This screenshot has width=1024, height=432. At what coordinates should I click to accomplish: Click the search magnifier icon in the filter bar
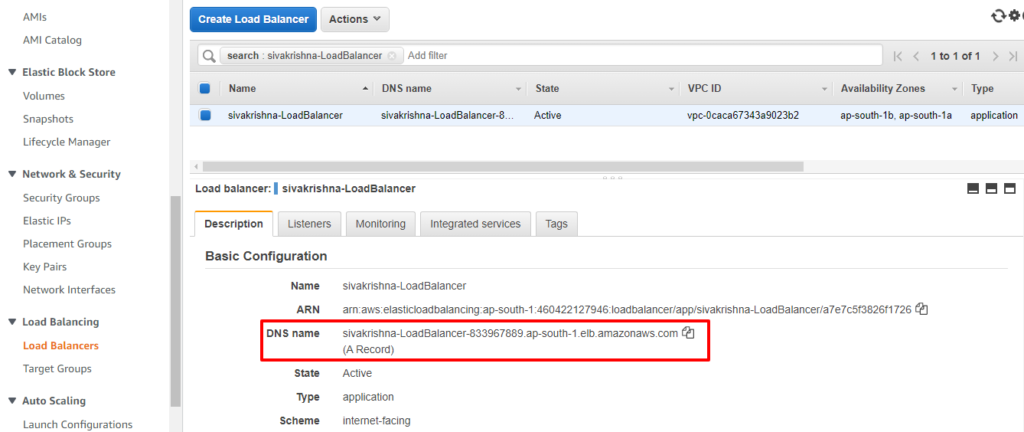(x=209, y=56)
